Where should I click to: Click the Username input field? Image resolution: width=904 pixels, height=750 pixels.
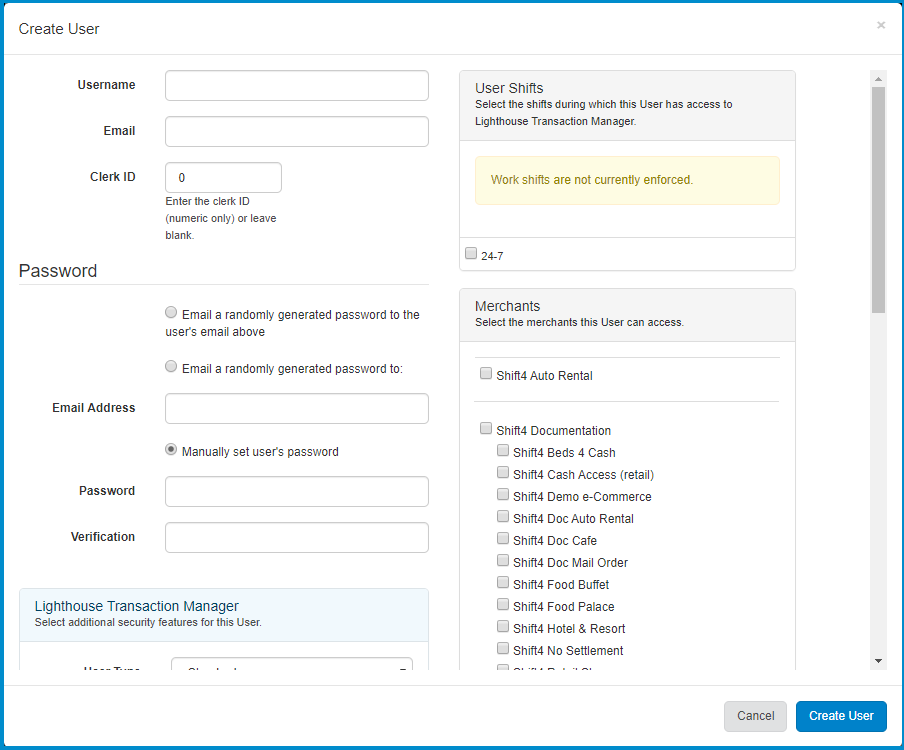[x=296, y=86]
